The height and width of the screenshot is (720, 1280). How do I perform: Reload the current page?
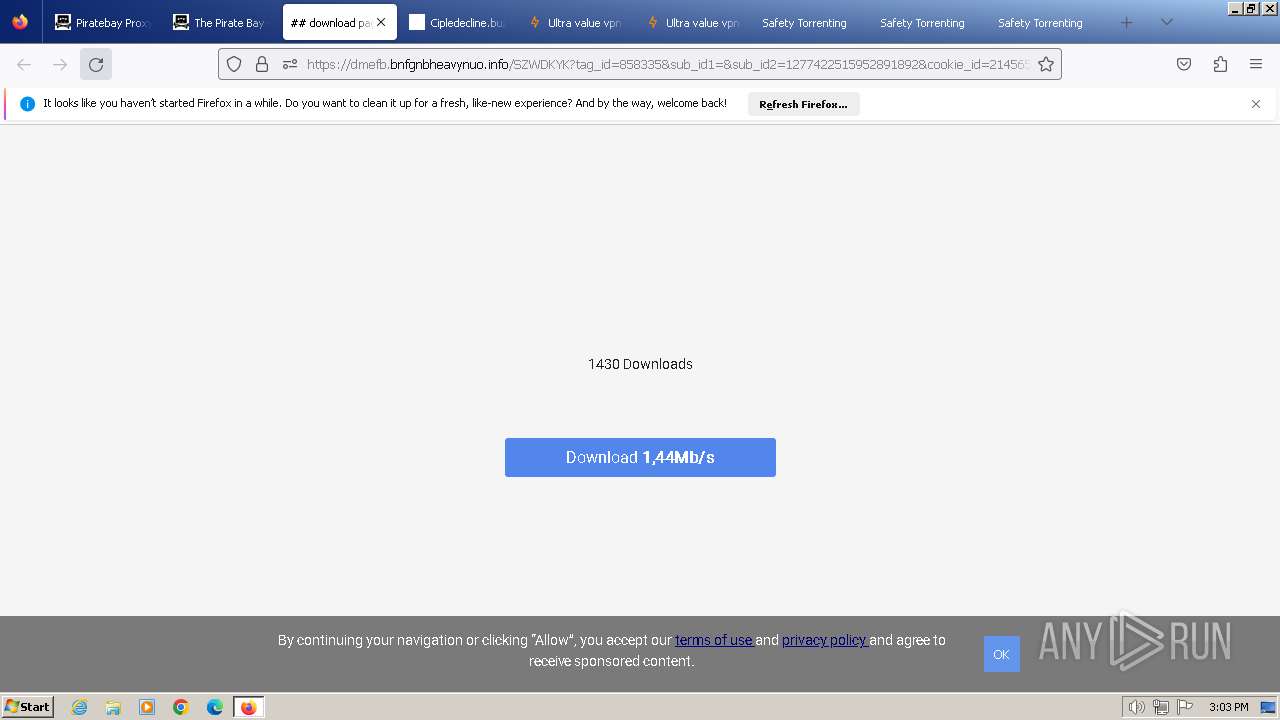click(96, 64)
